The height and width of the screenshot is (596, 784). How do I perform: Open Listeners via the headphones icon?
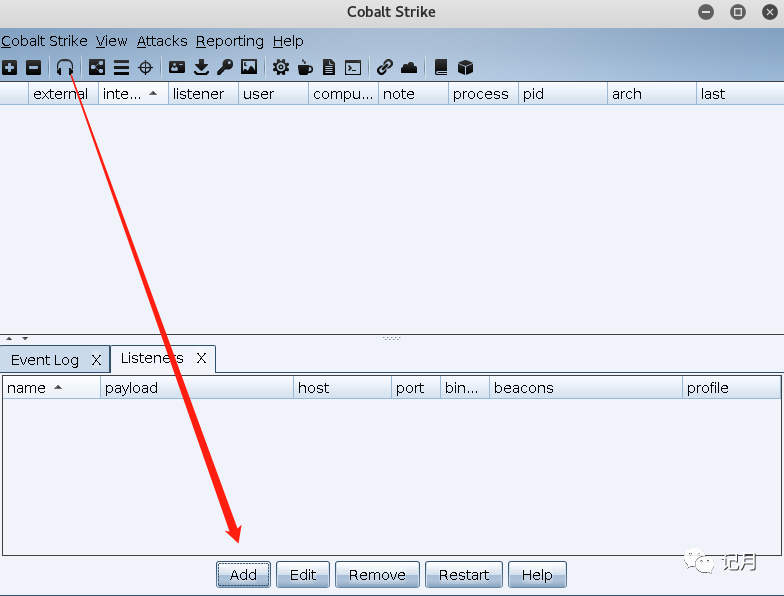click(x=65, y=67)
